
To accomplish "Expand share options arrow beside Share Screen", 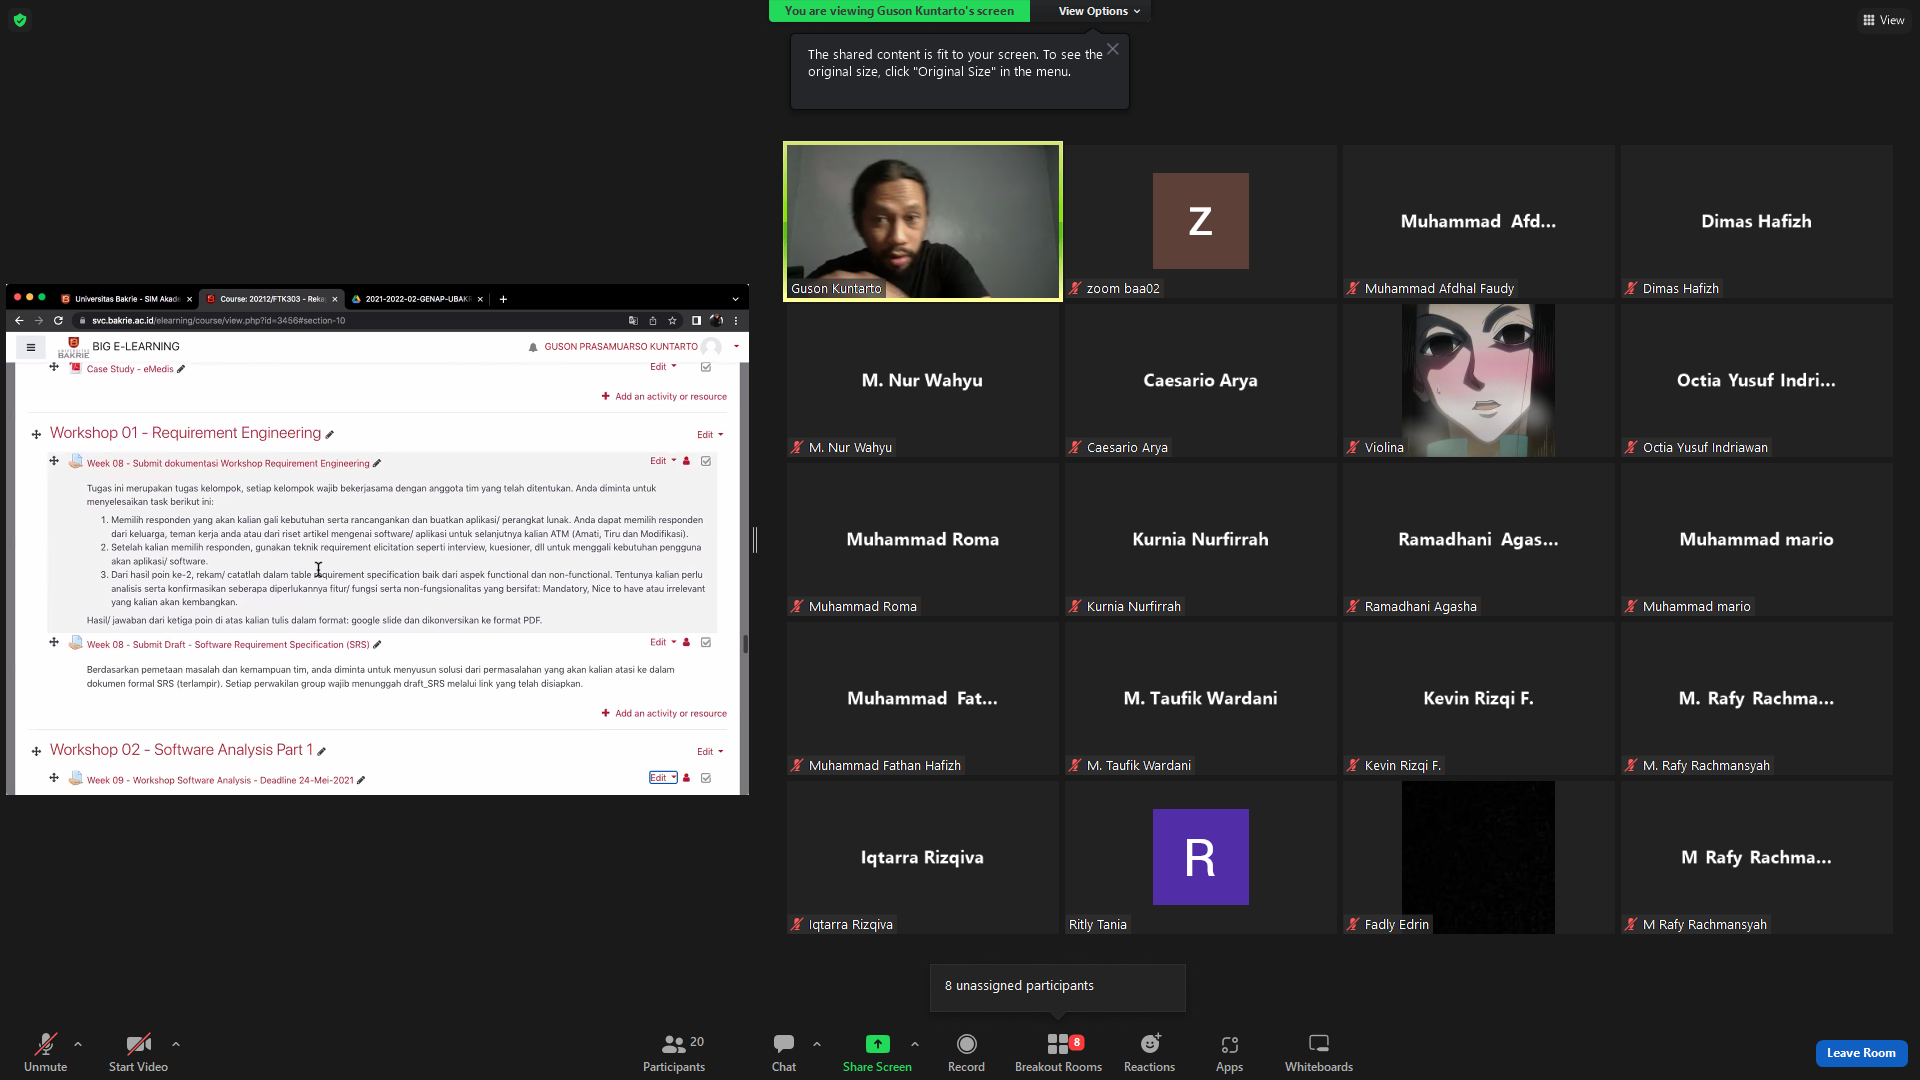I will tap(915, 1044).
